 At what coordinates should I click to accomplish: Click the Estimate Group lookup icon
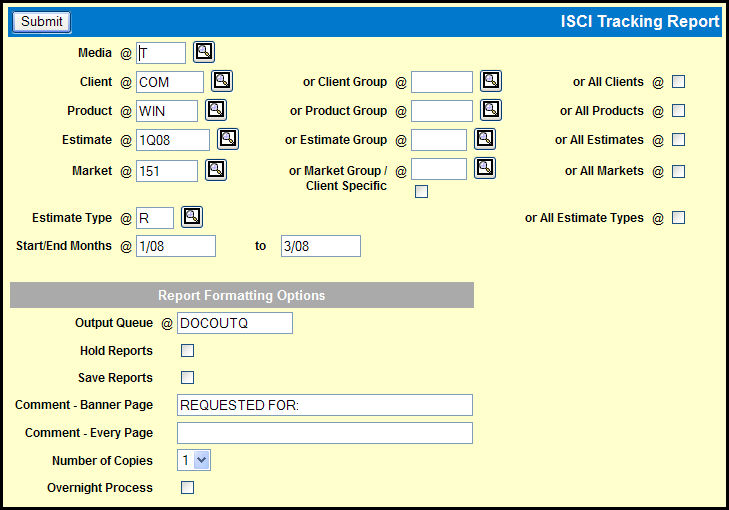pos(484,139)
